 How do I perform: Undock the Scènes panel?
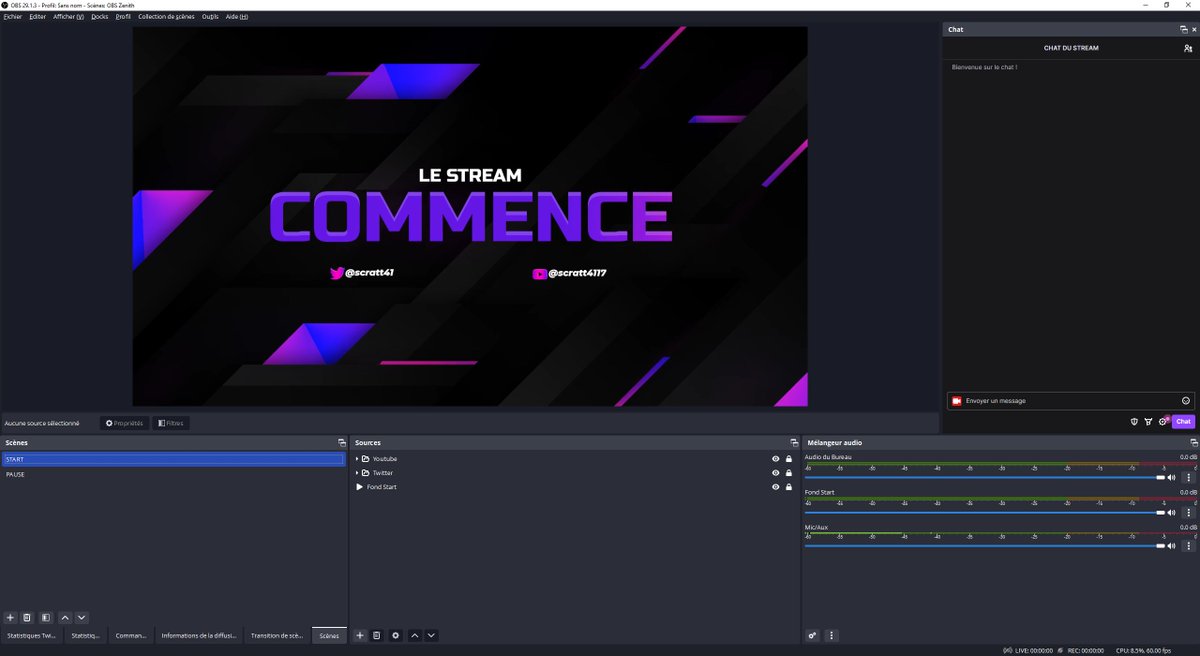(x=342, y=442)
